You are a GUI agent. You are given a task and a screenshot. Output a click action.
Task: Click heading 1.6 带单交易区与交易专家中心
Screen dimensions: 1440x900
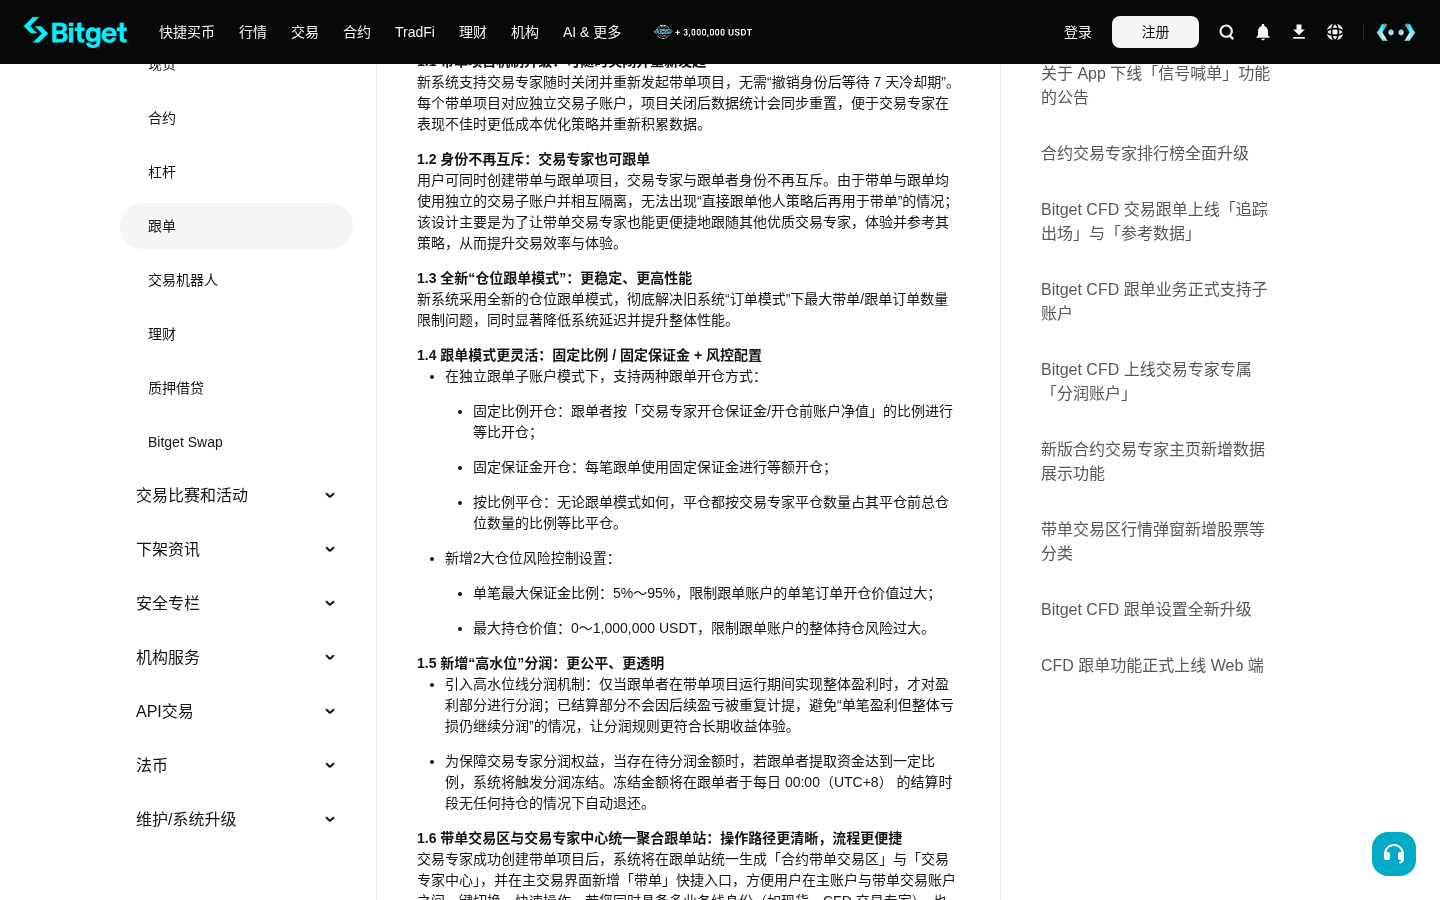(x=659, y=838)
